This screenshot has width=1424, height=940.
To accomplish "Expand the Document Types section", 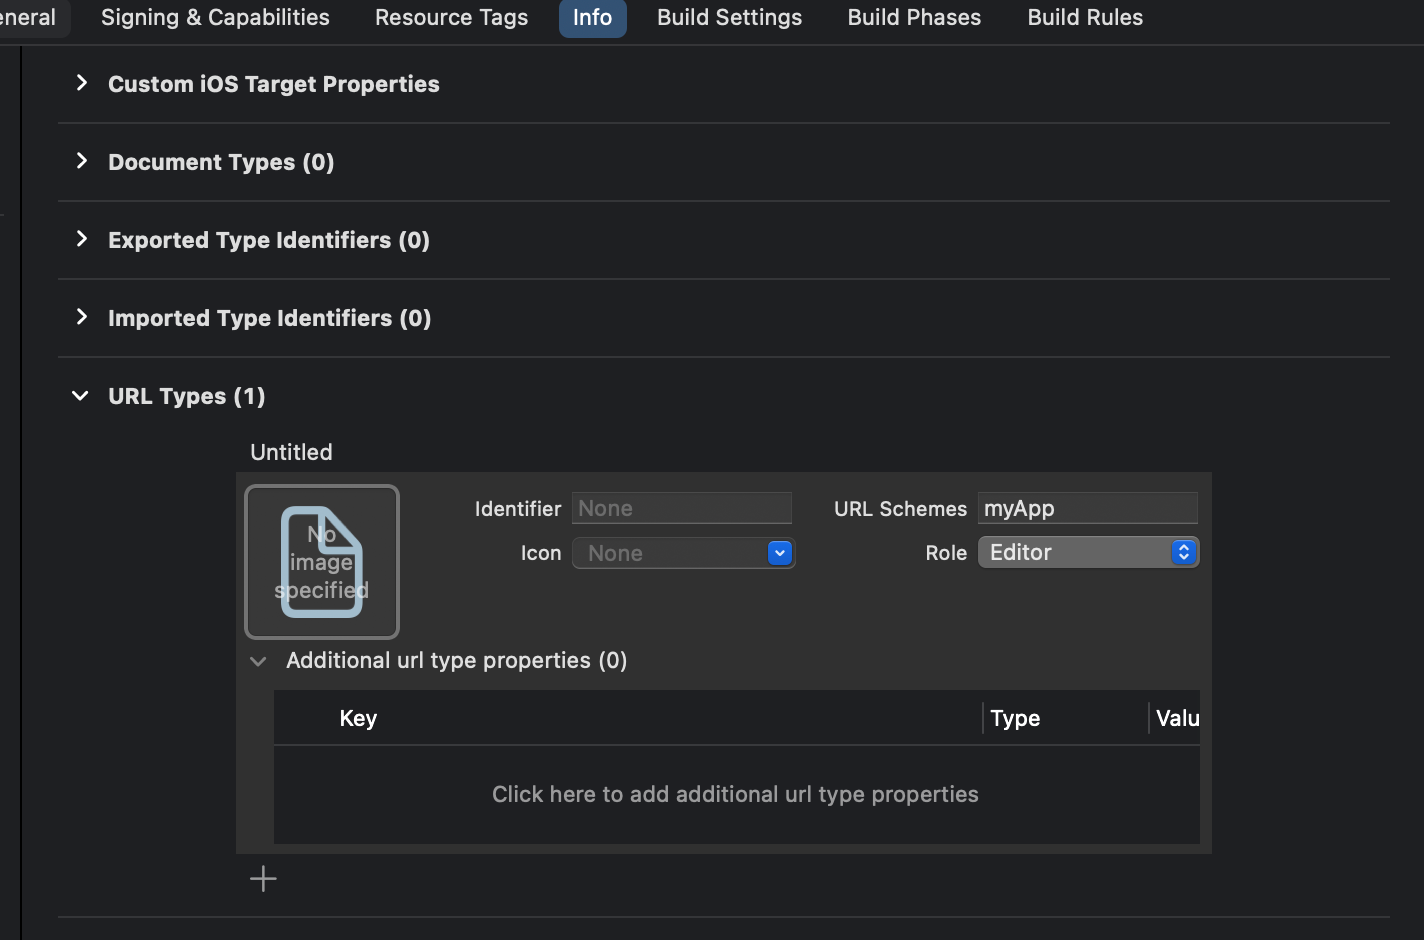I will coord(82,162).
